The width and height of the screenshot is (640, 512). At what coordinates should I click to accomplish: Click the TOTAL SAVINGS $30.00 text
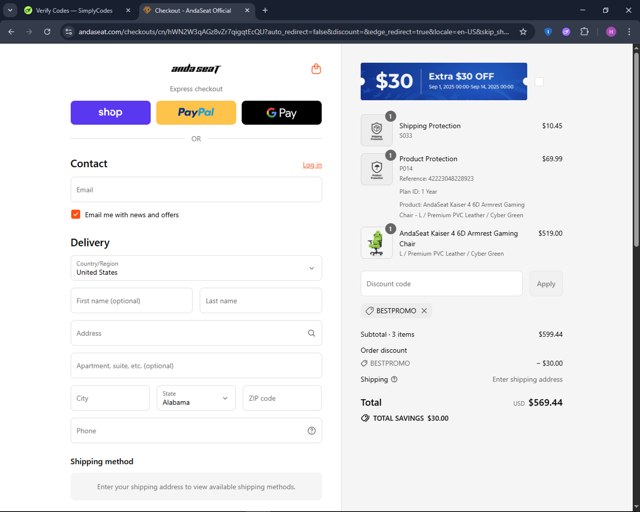(411, 418)
